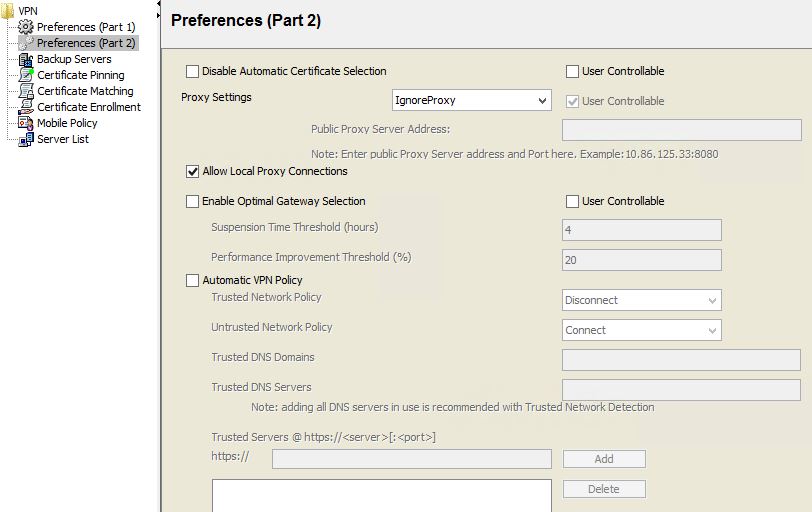Click the Trusted DNS Servers field
This screenshot has width=812, height=512.
tap(682, 390)
